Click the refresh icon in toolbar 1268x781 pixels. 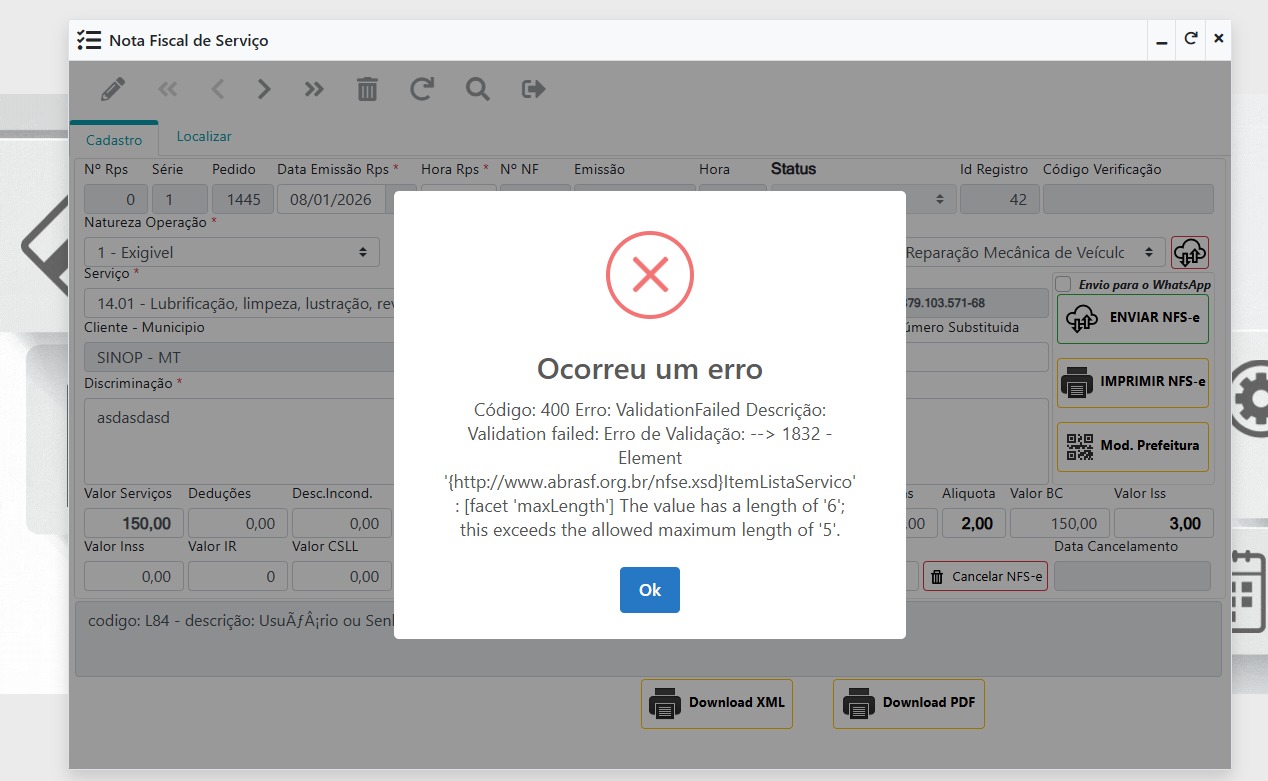click(422, 89)
